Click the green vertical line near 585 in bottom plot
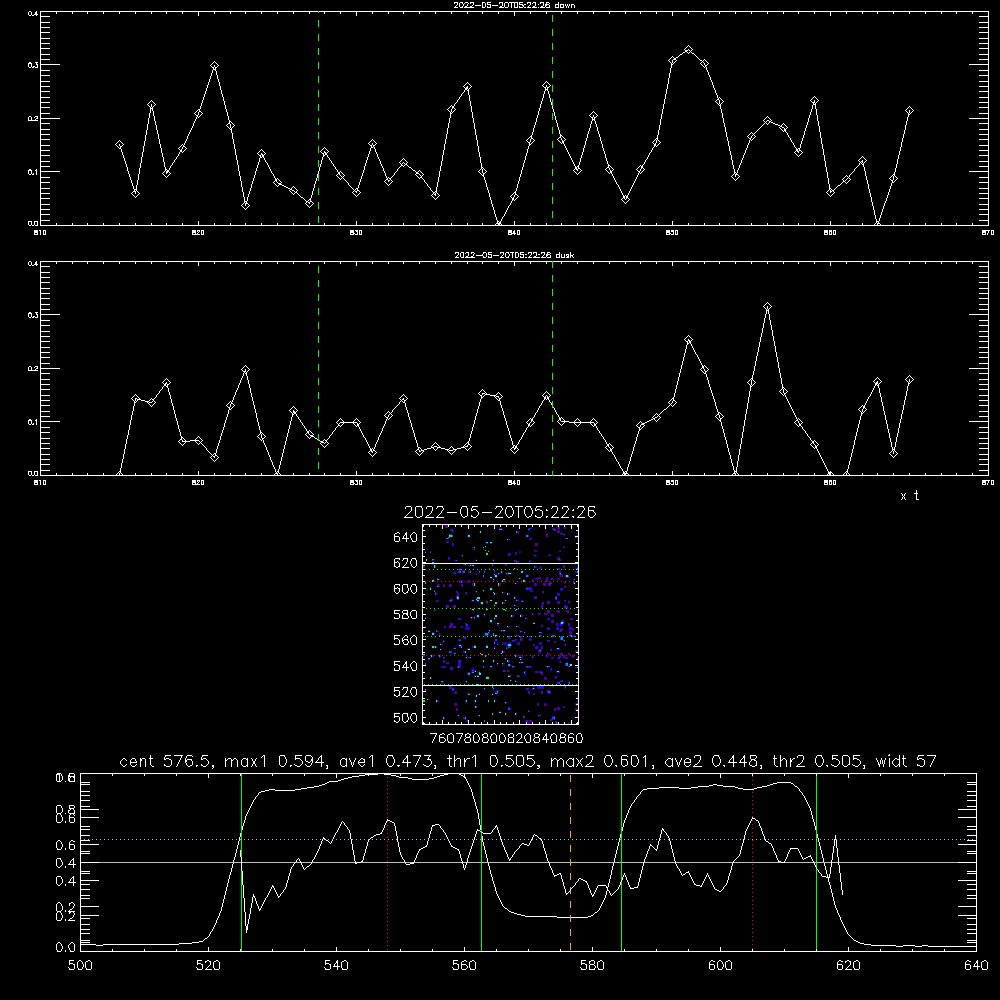 [622, 862]
